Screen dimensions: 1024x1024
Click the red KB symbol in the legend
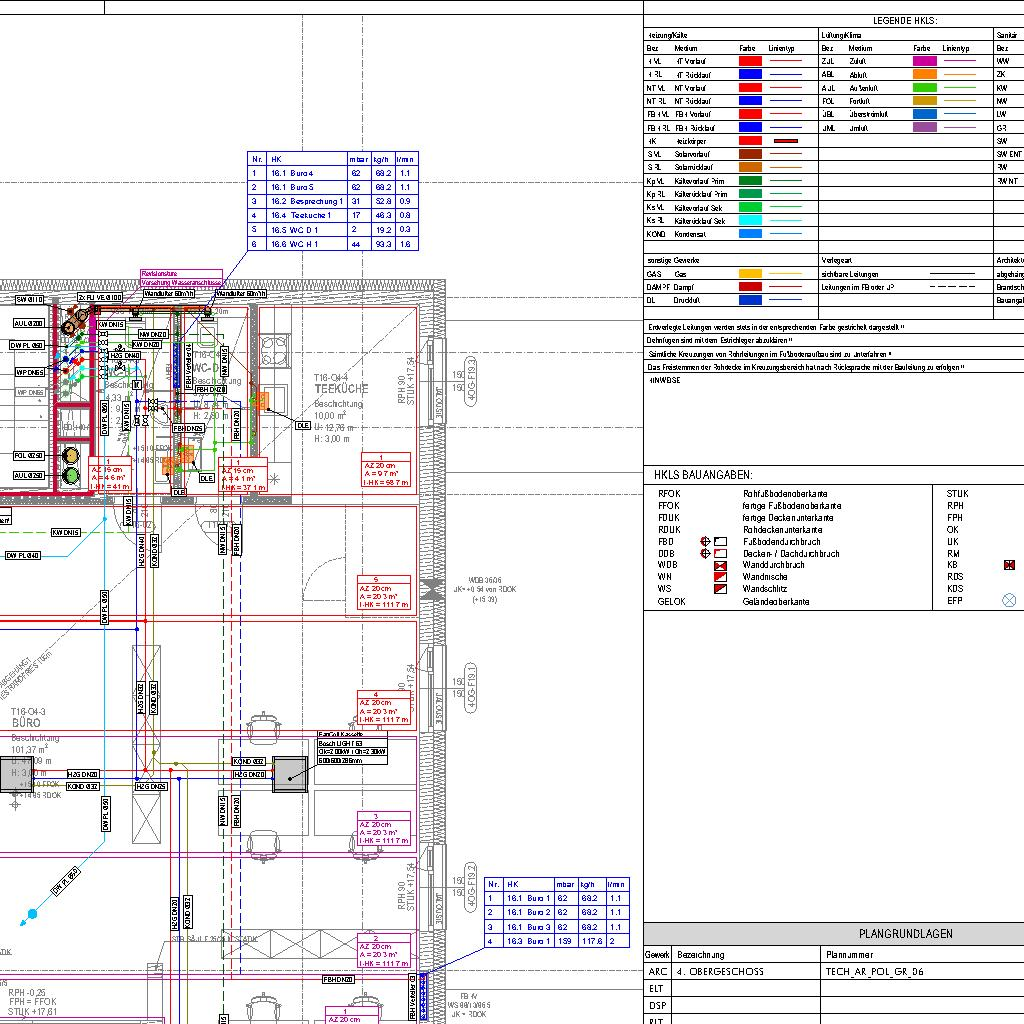1009,566
